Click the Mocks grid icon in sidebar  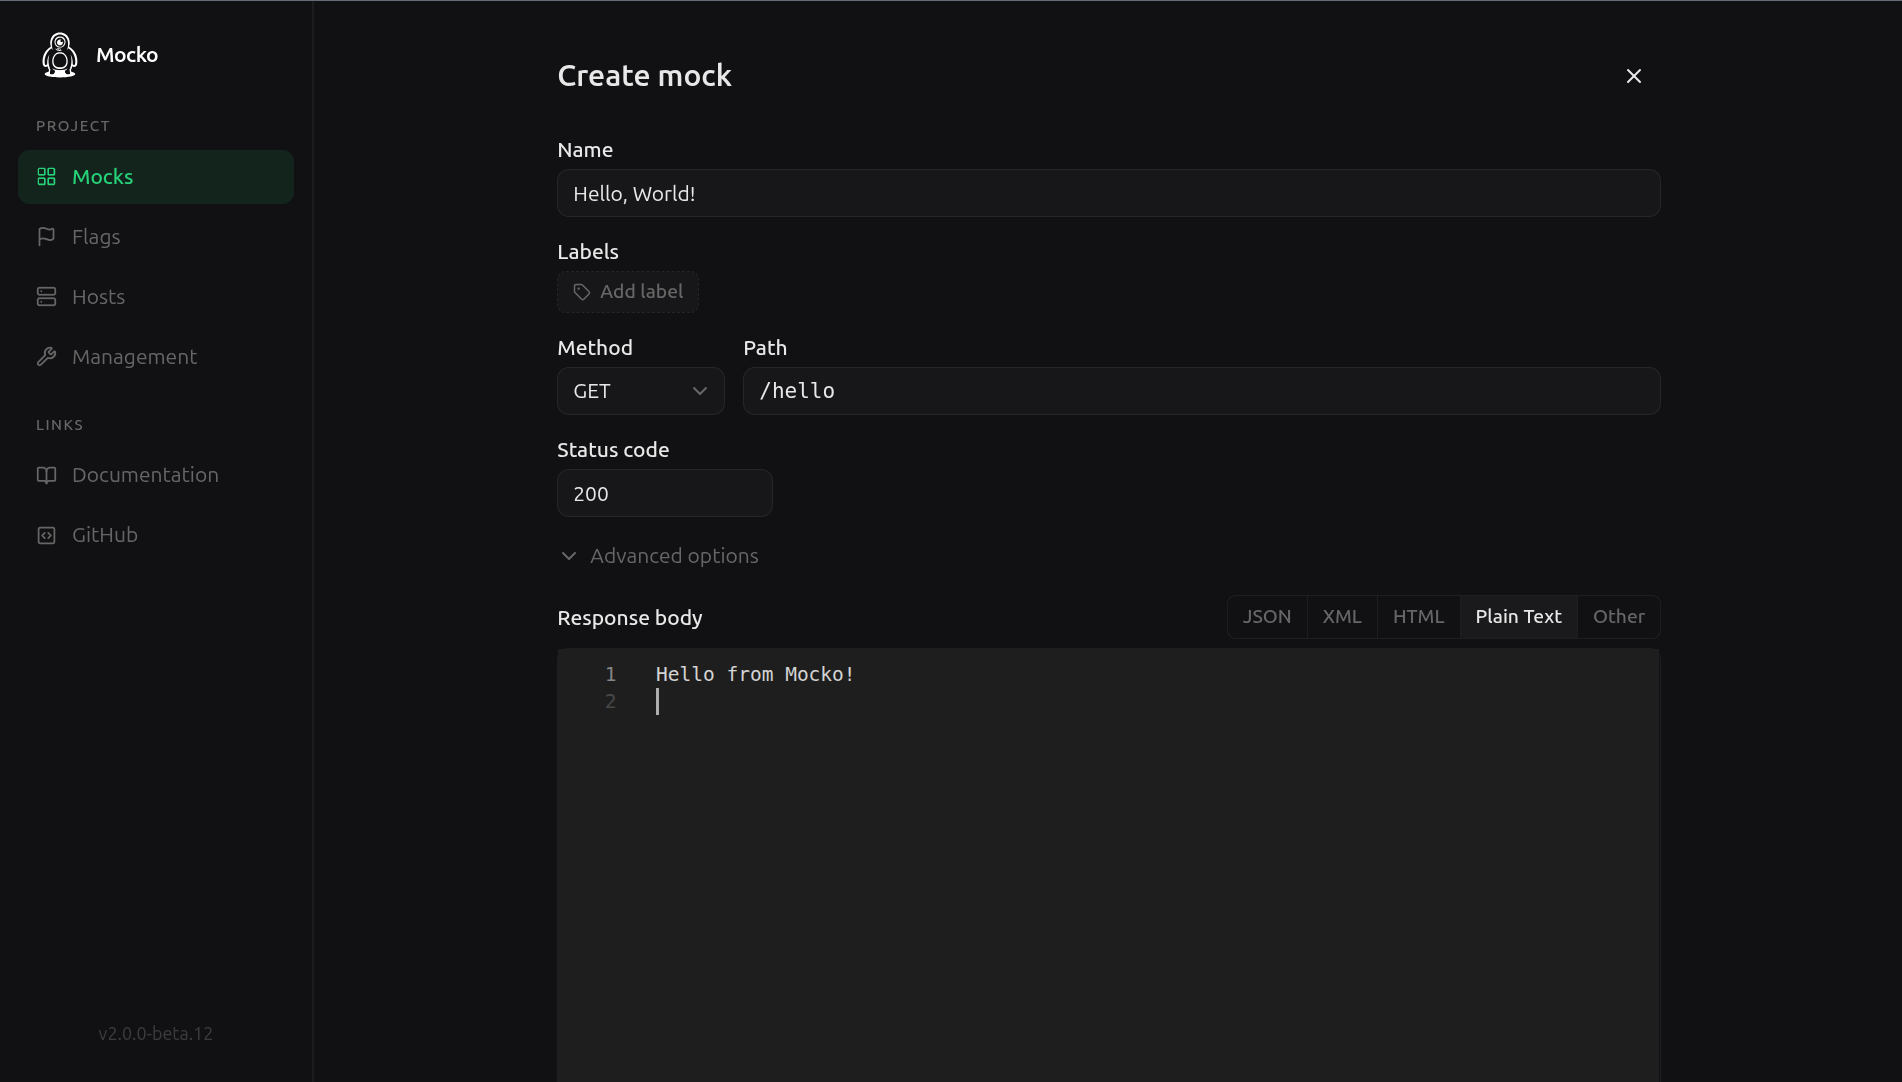pos(46,177)
